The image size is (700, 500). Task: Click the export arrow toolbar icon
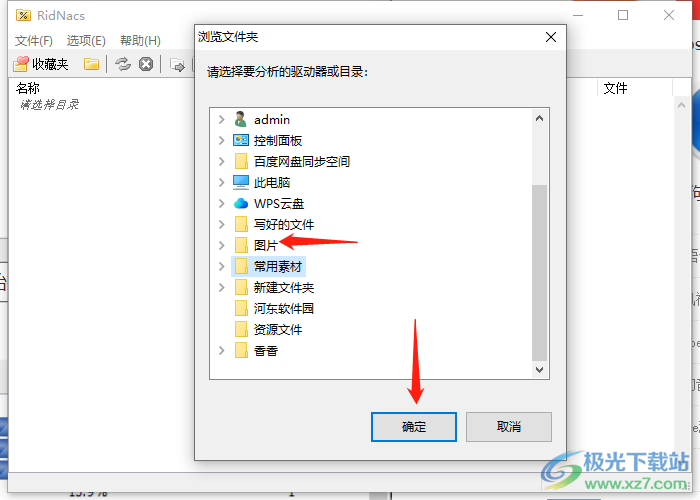pos(178,65)
